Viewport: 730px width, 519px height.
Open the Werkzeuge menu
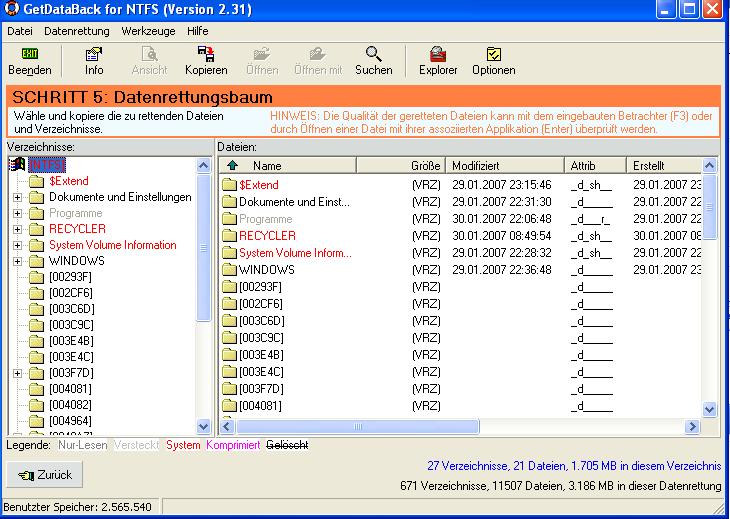148,31
